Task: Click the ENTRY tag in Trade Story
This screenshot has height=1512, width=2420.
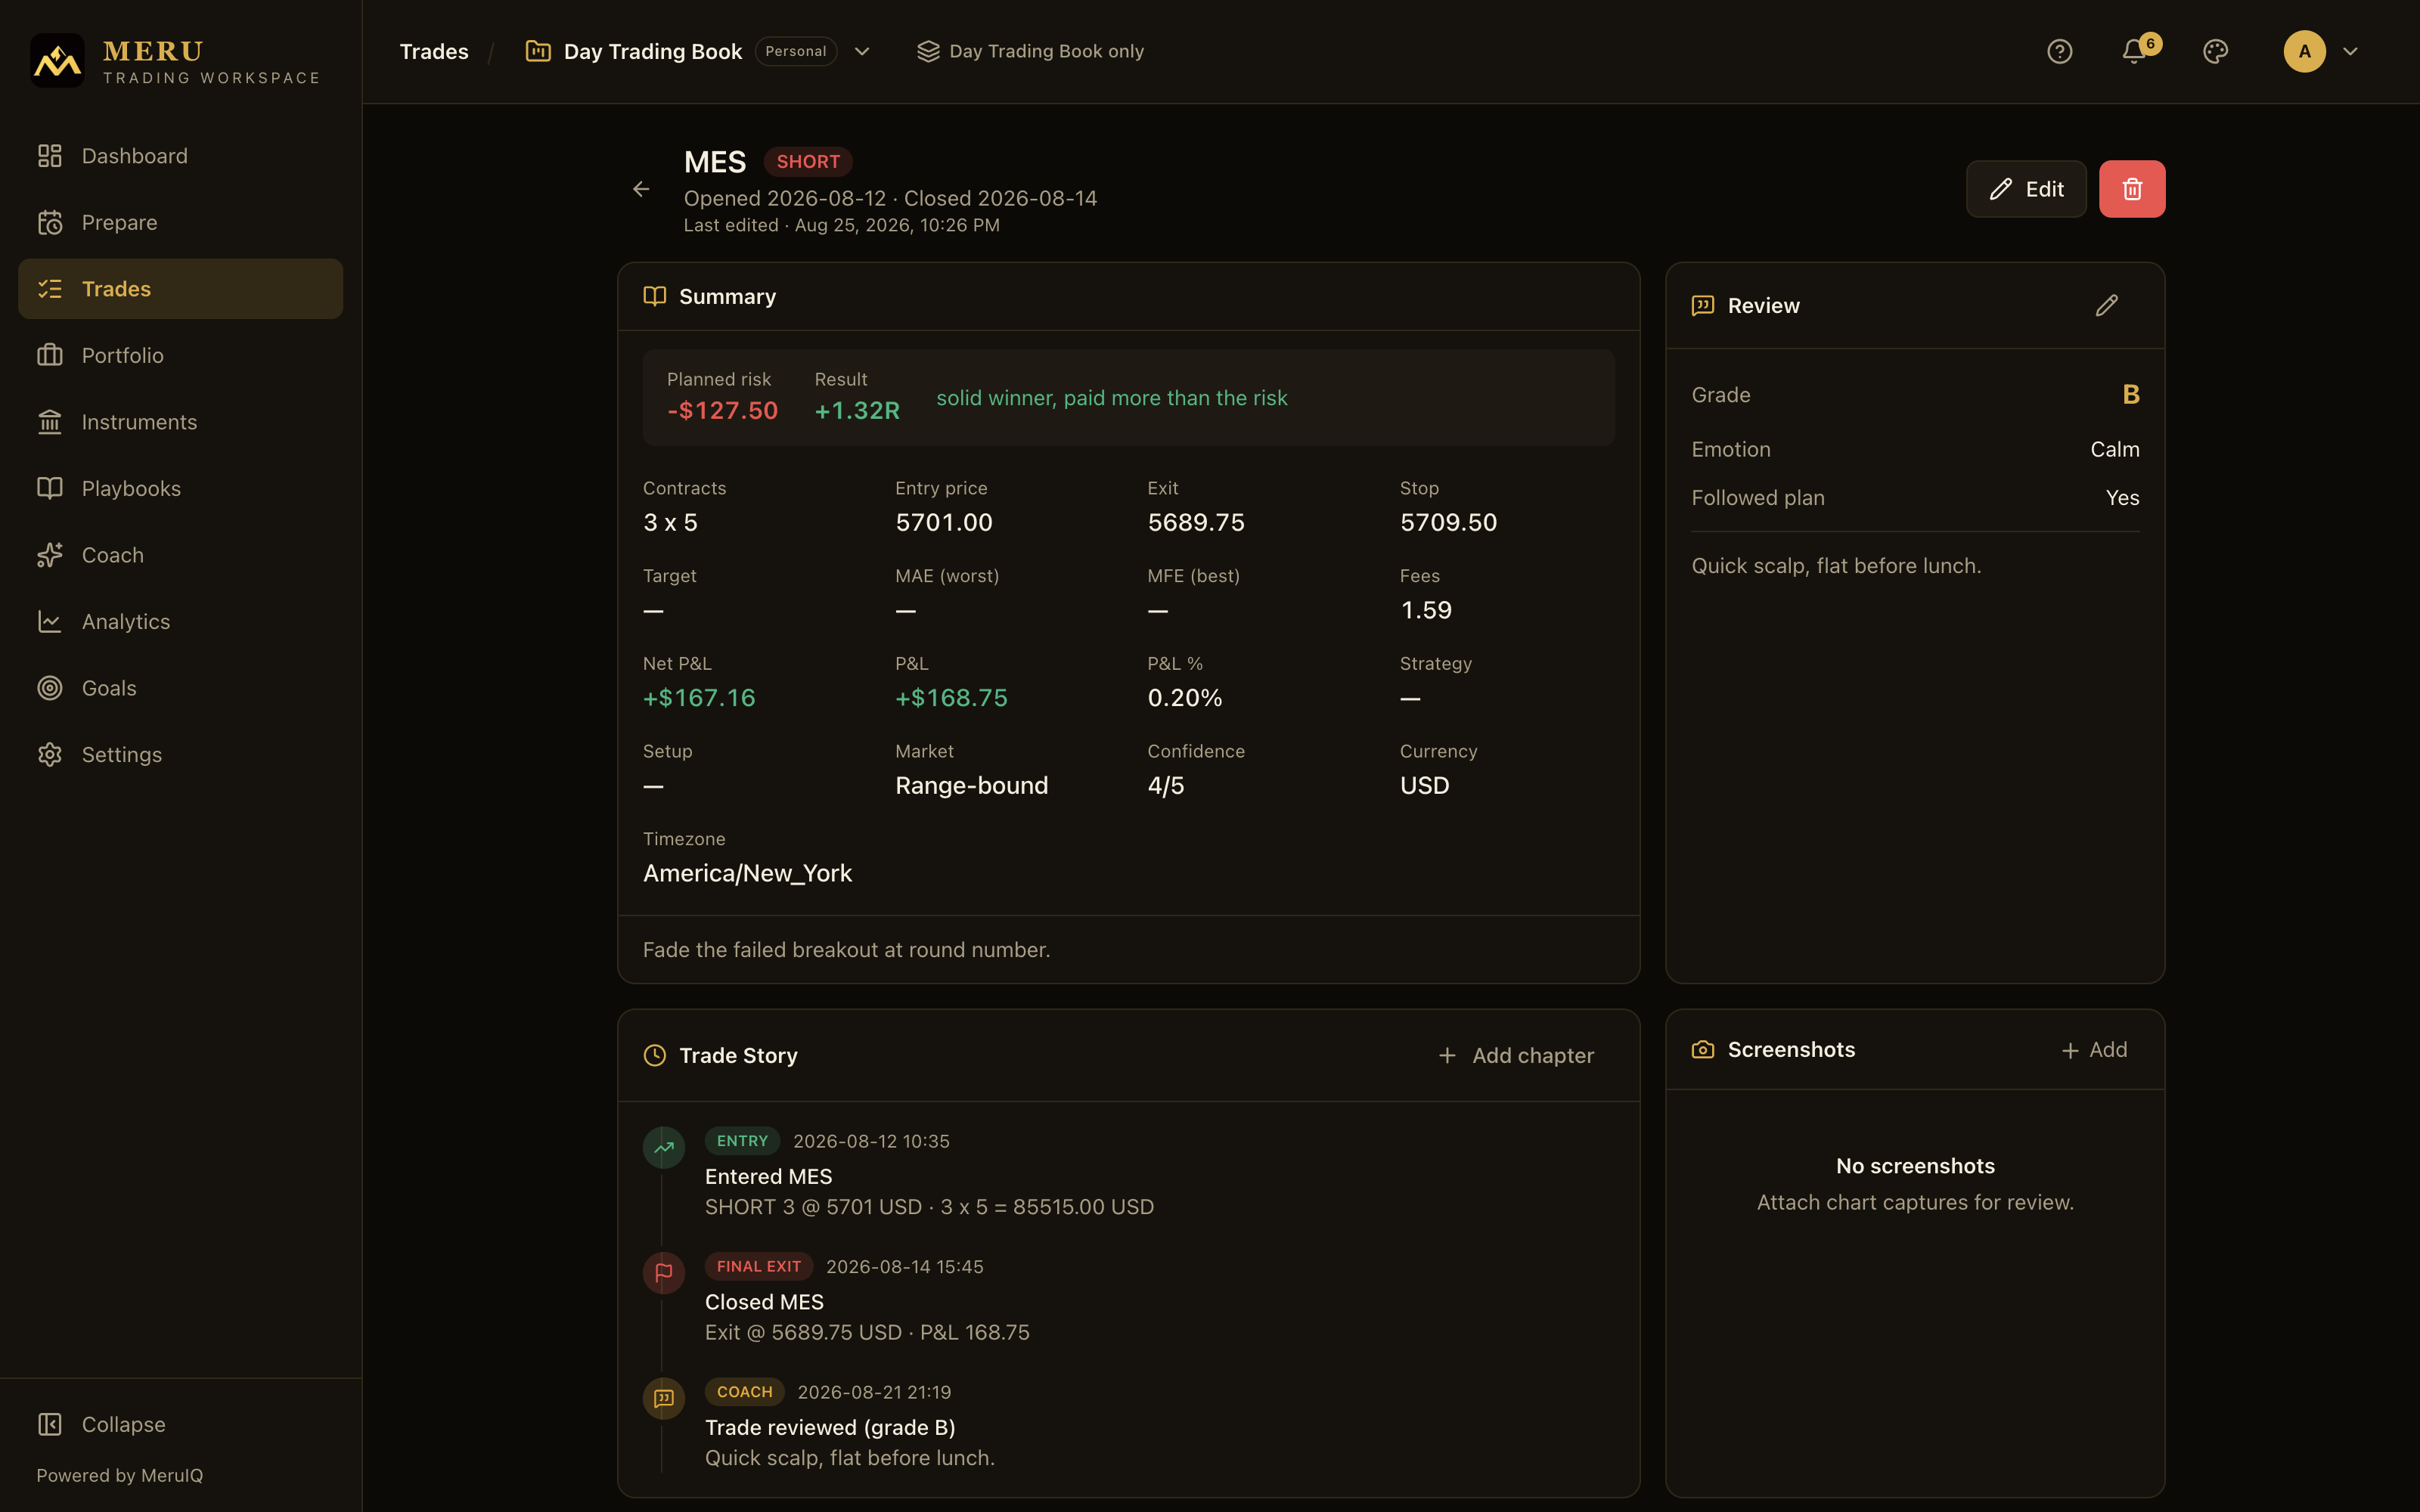Action: tap(742, 1141)
